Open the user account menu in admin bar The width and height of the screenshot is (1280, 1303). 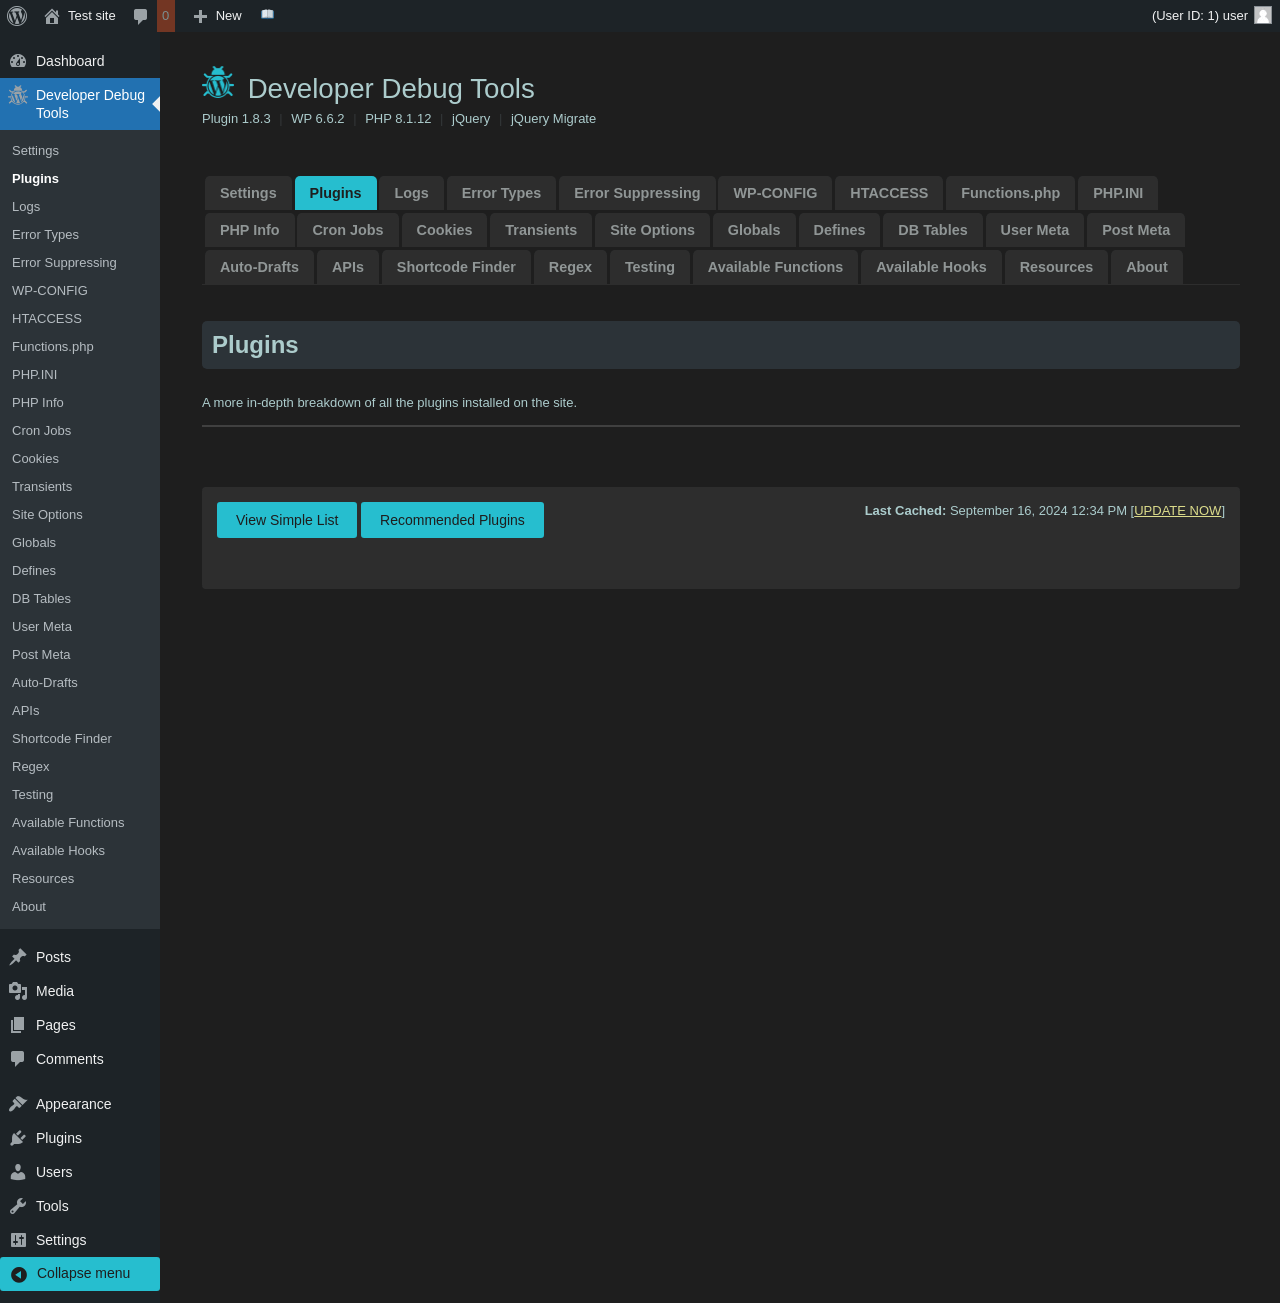click(x=1211, y=16)
